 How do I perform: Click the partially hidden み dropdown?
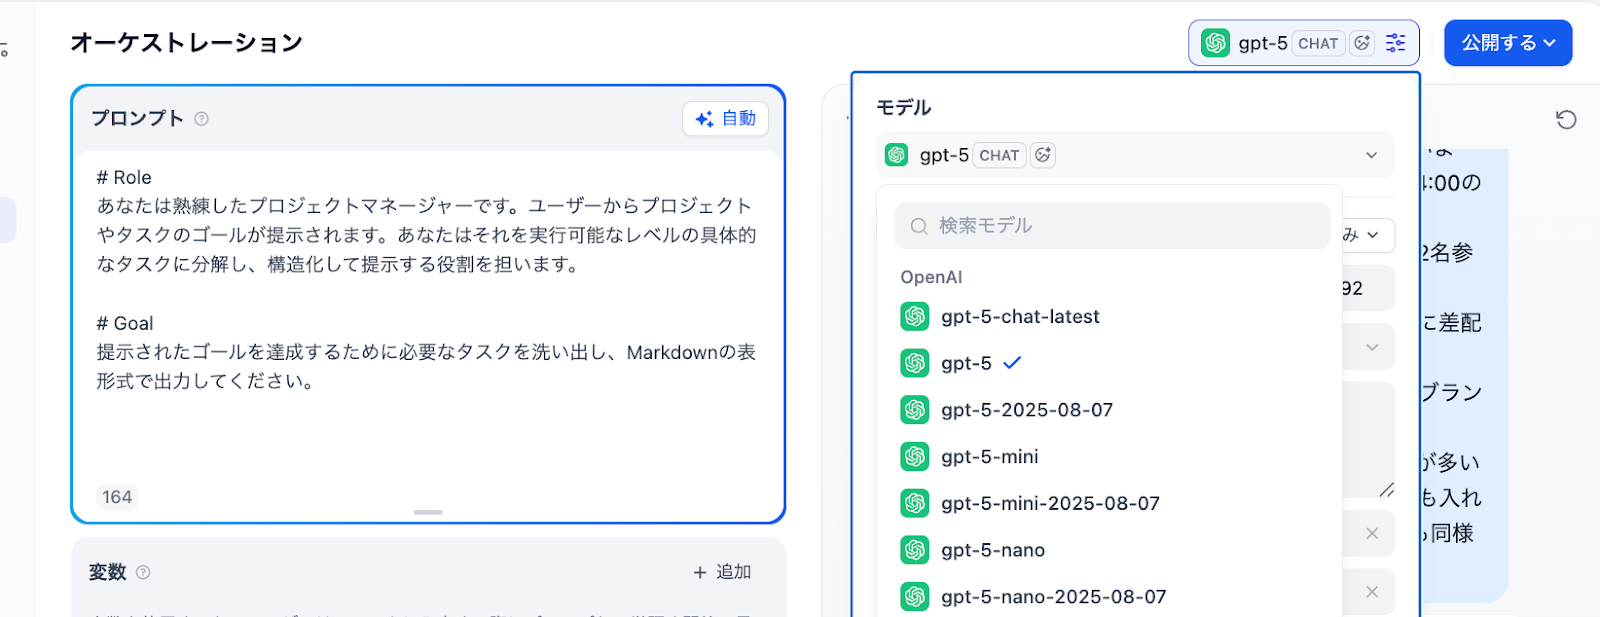pos(1367,235)
